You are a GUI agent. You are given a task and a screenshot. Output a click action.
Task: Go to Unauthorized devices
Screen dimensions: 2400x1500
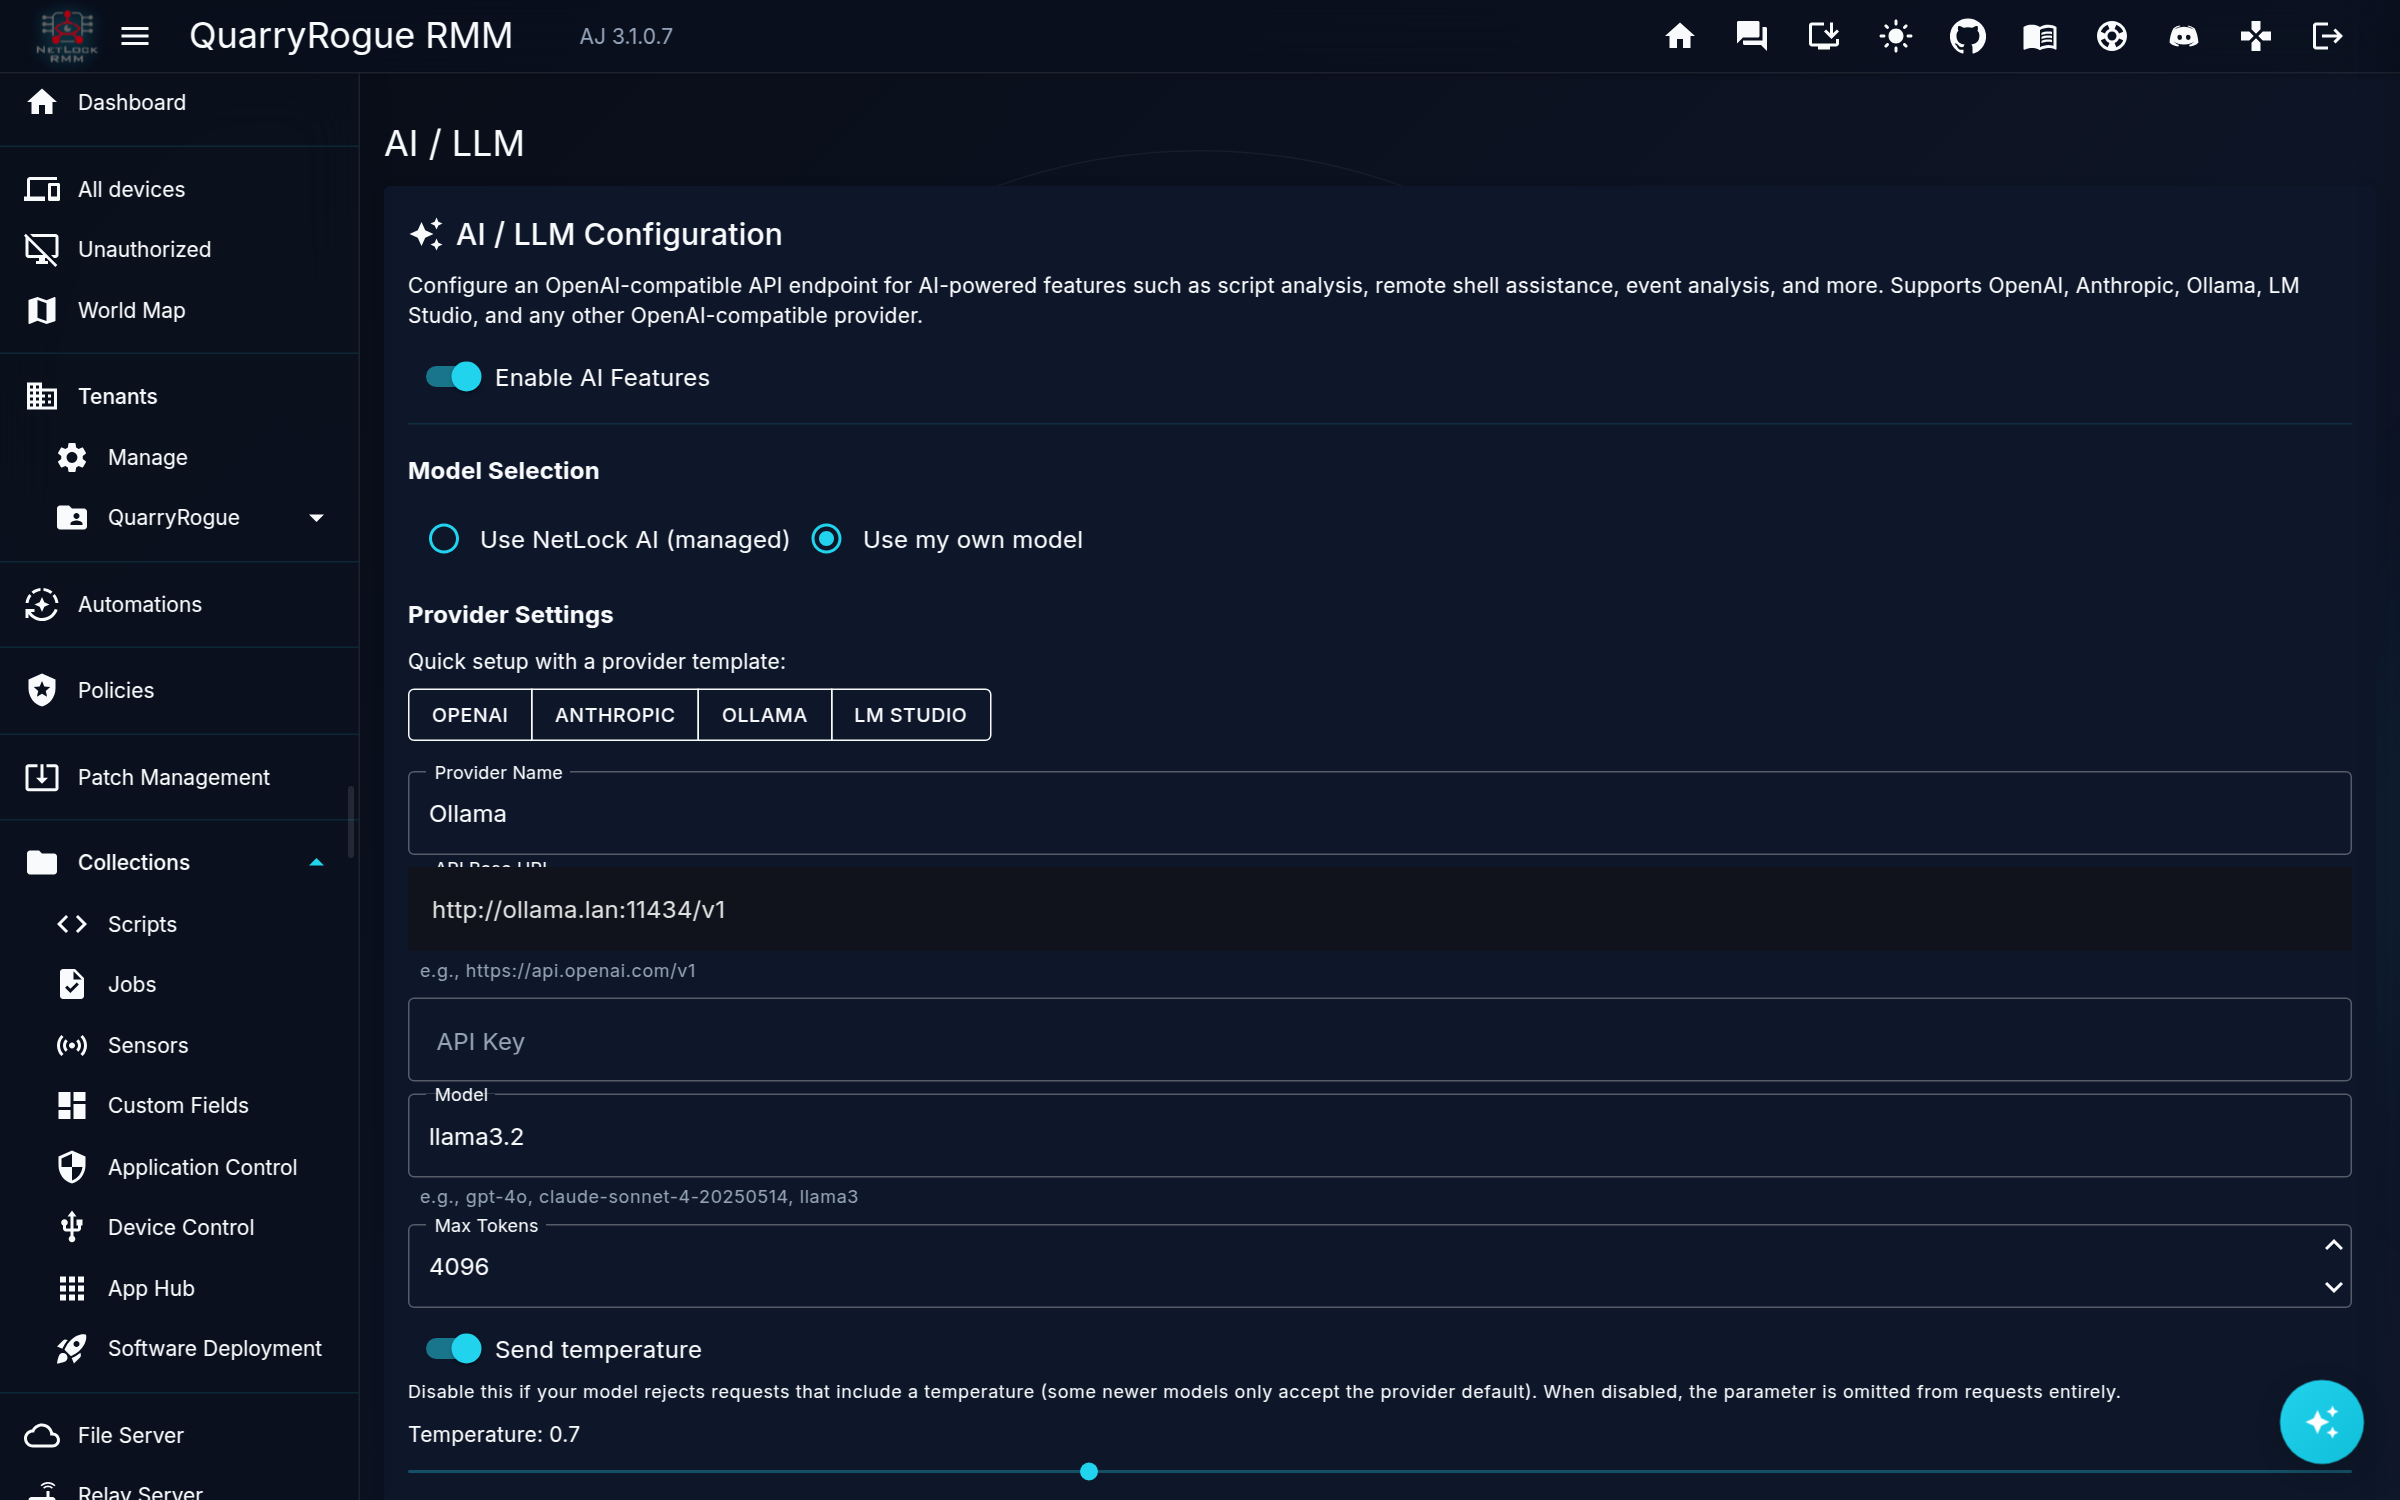pyautogui.click(x=179, y=249)
